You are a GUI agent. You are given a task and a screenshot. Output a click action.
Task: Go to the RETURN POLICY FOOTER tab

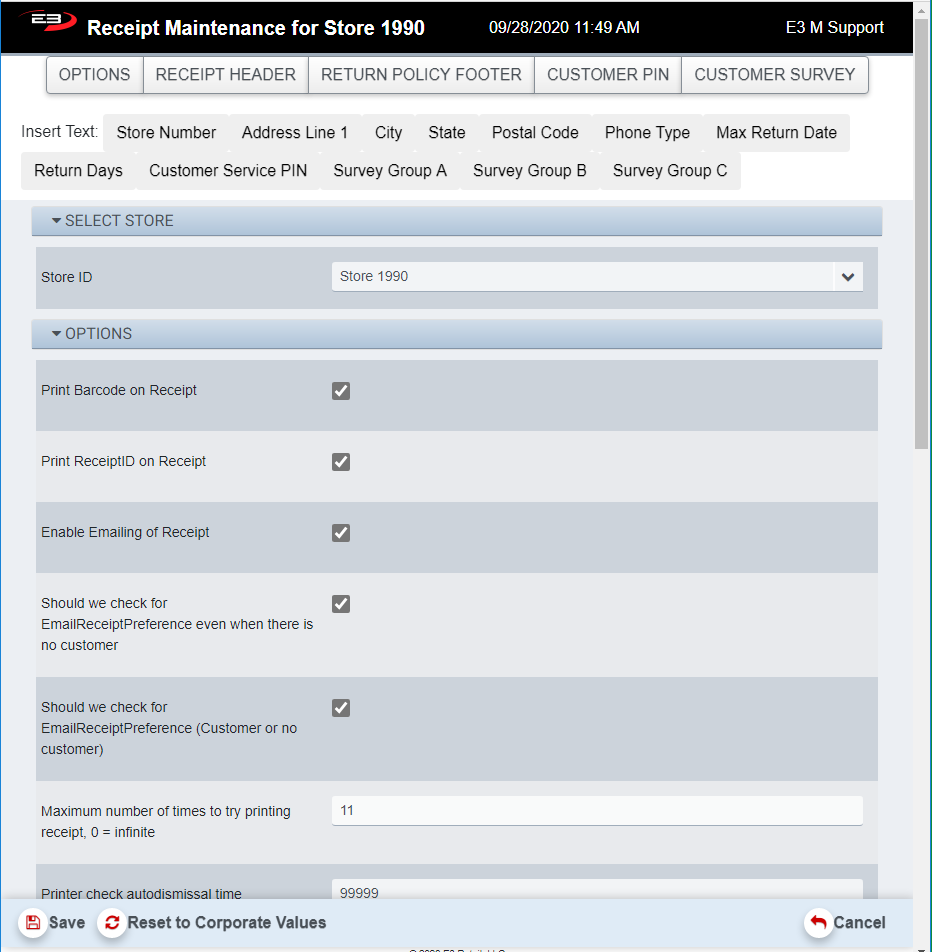[x=421, y=75]
